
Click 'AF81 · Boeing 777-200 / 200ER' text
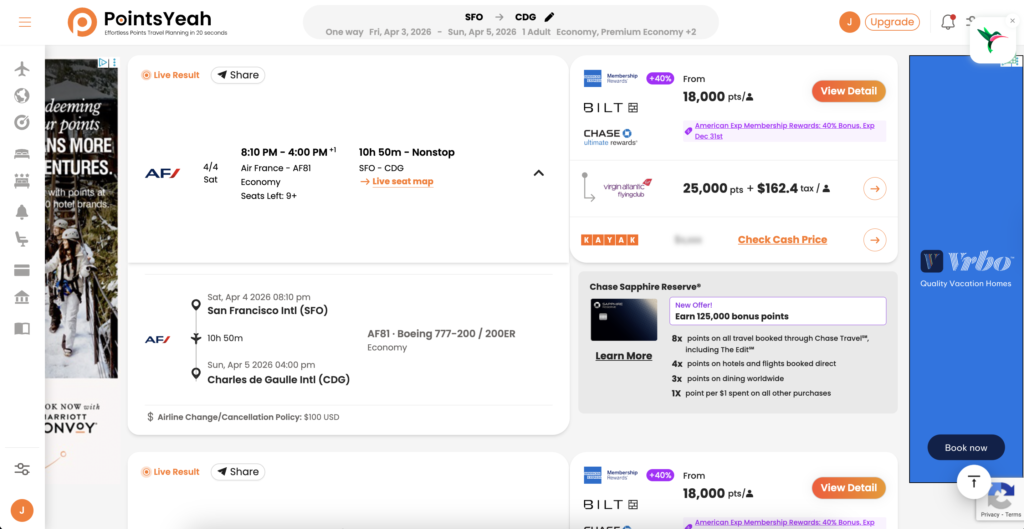(441, 334)
